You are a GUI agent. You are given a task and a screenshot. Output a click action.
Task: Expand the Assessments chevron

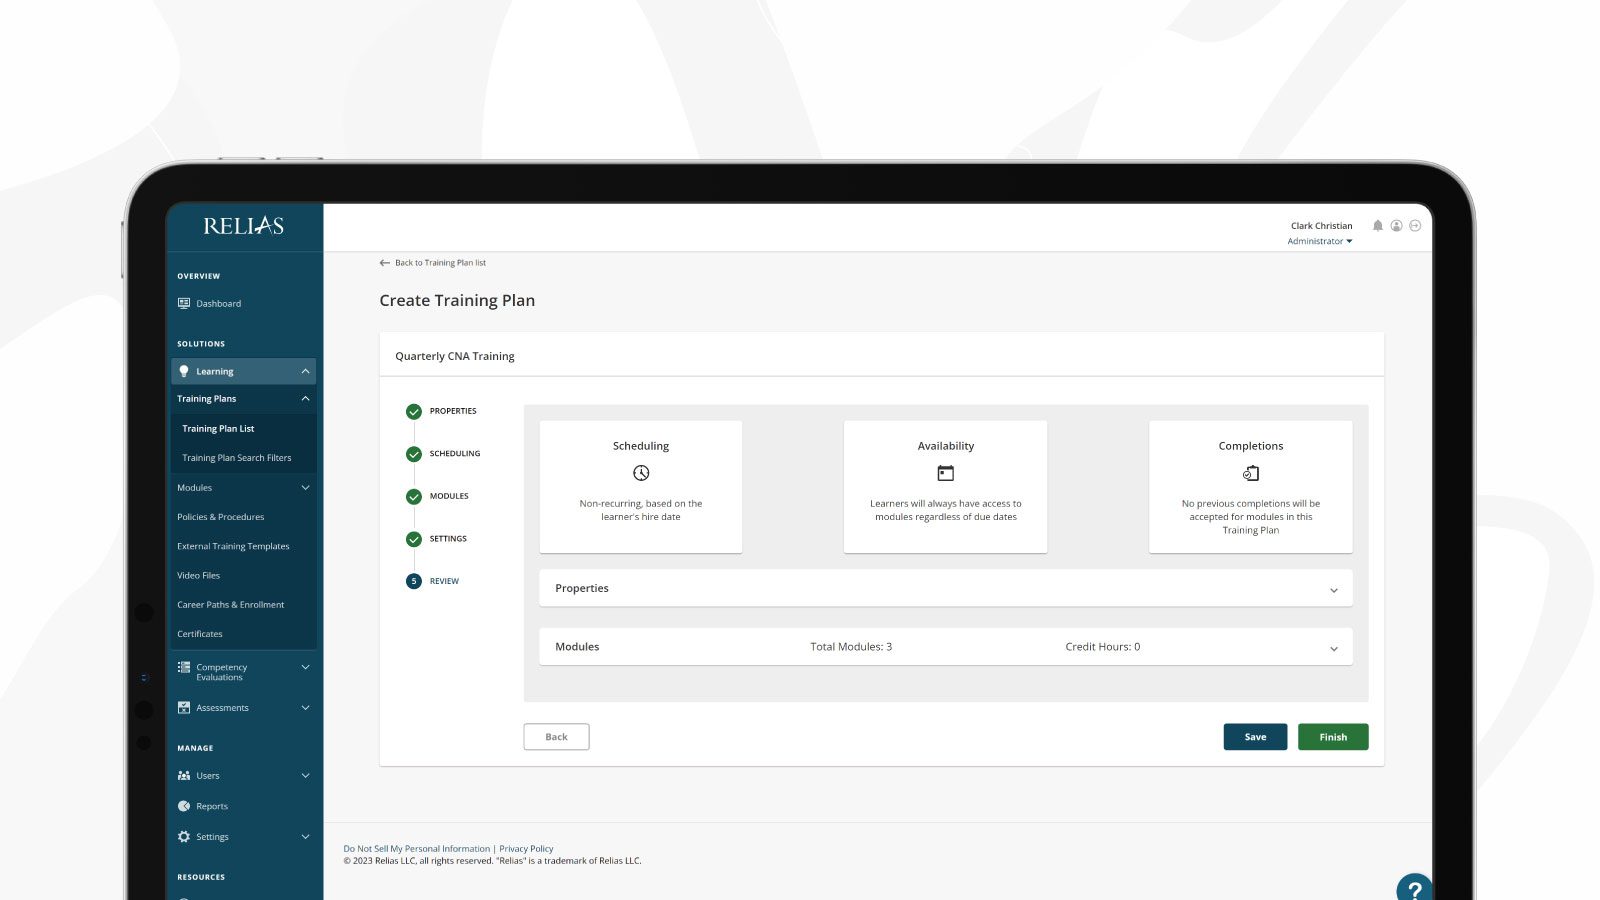[x=306, y=708]
